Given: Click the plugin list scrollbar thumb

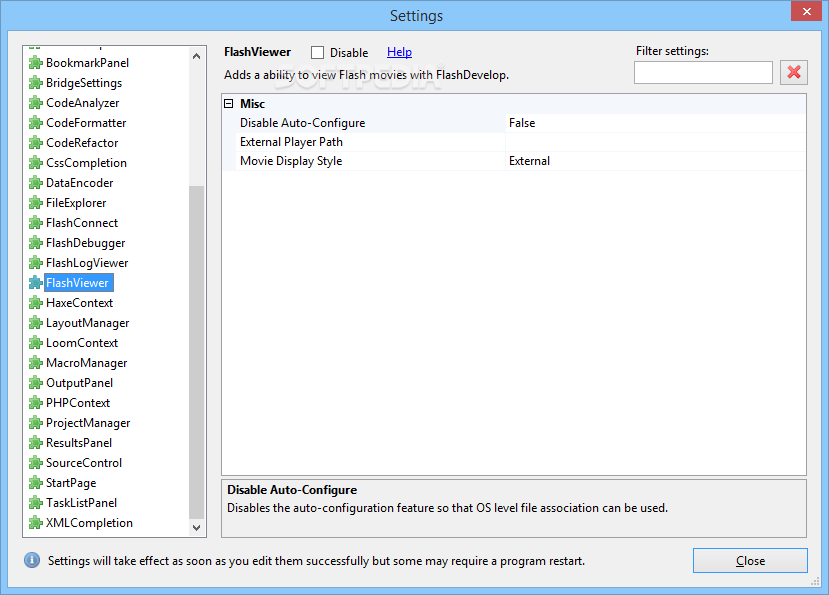Looking at the screenshot, I should [197, 352].
